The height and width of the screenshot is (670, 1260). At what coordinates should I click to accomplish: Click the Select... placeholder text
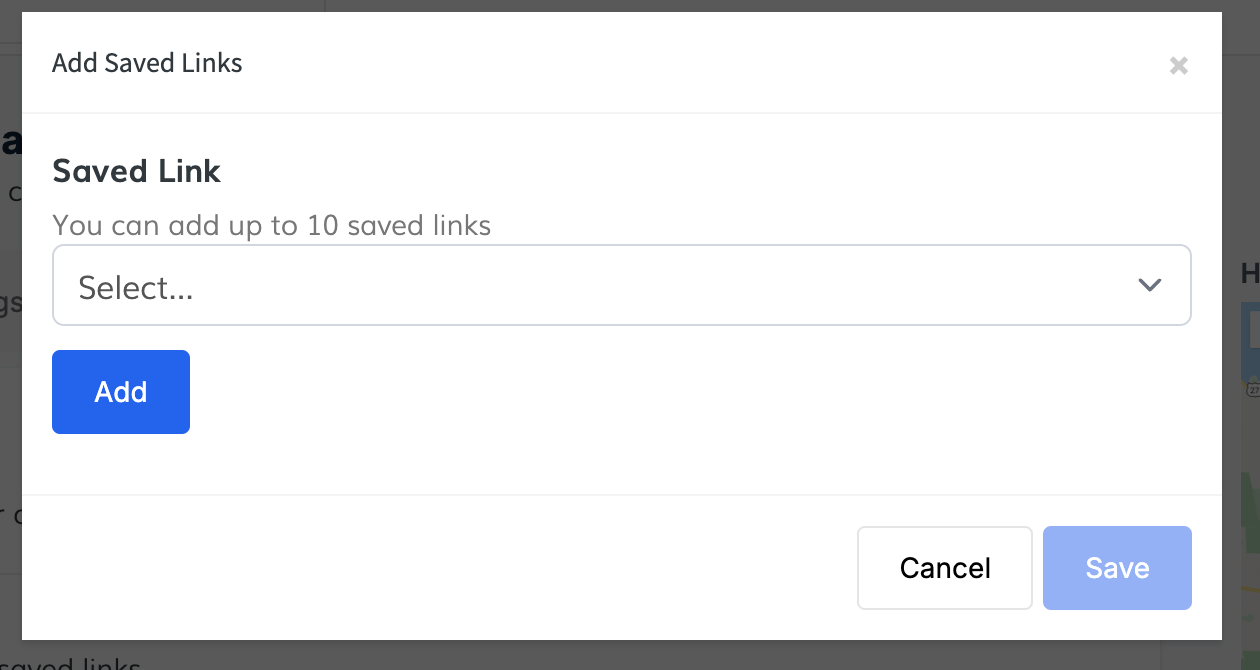coord(136,288)
